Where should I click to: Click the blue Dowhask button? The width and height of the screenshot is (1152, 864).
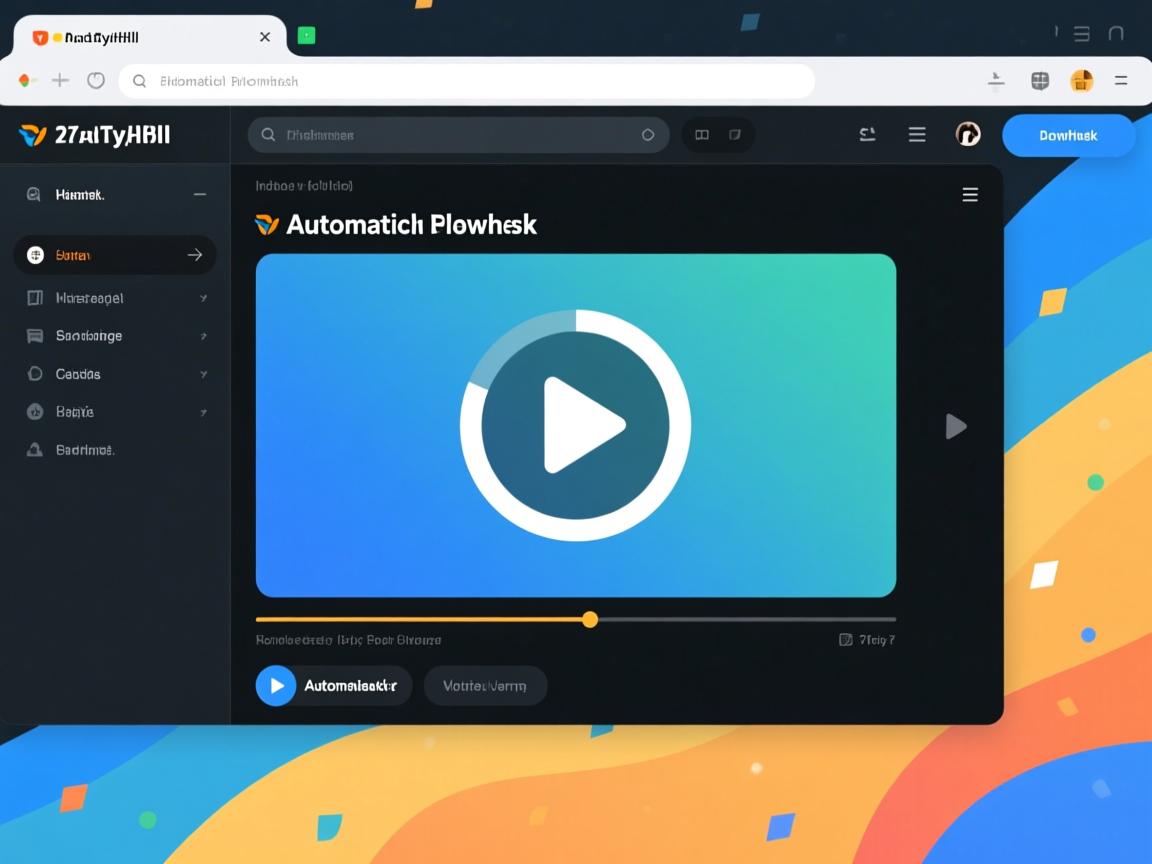point(1068,135)
